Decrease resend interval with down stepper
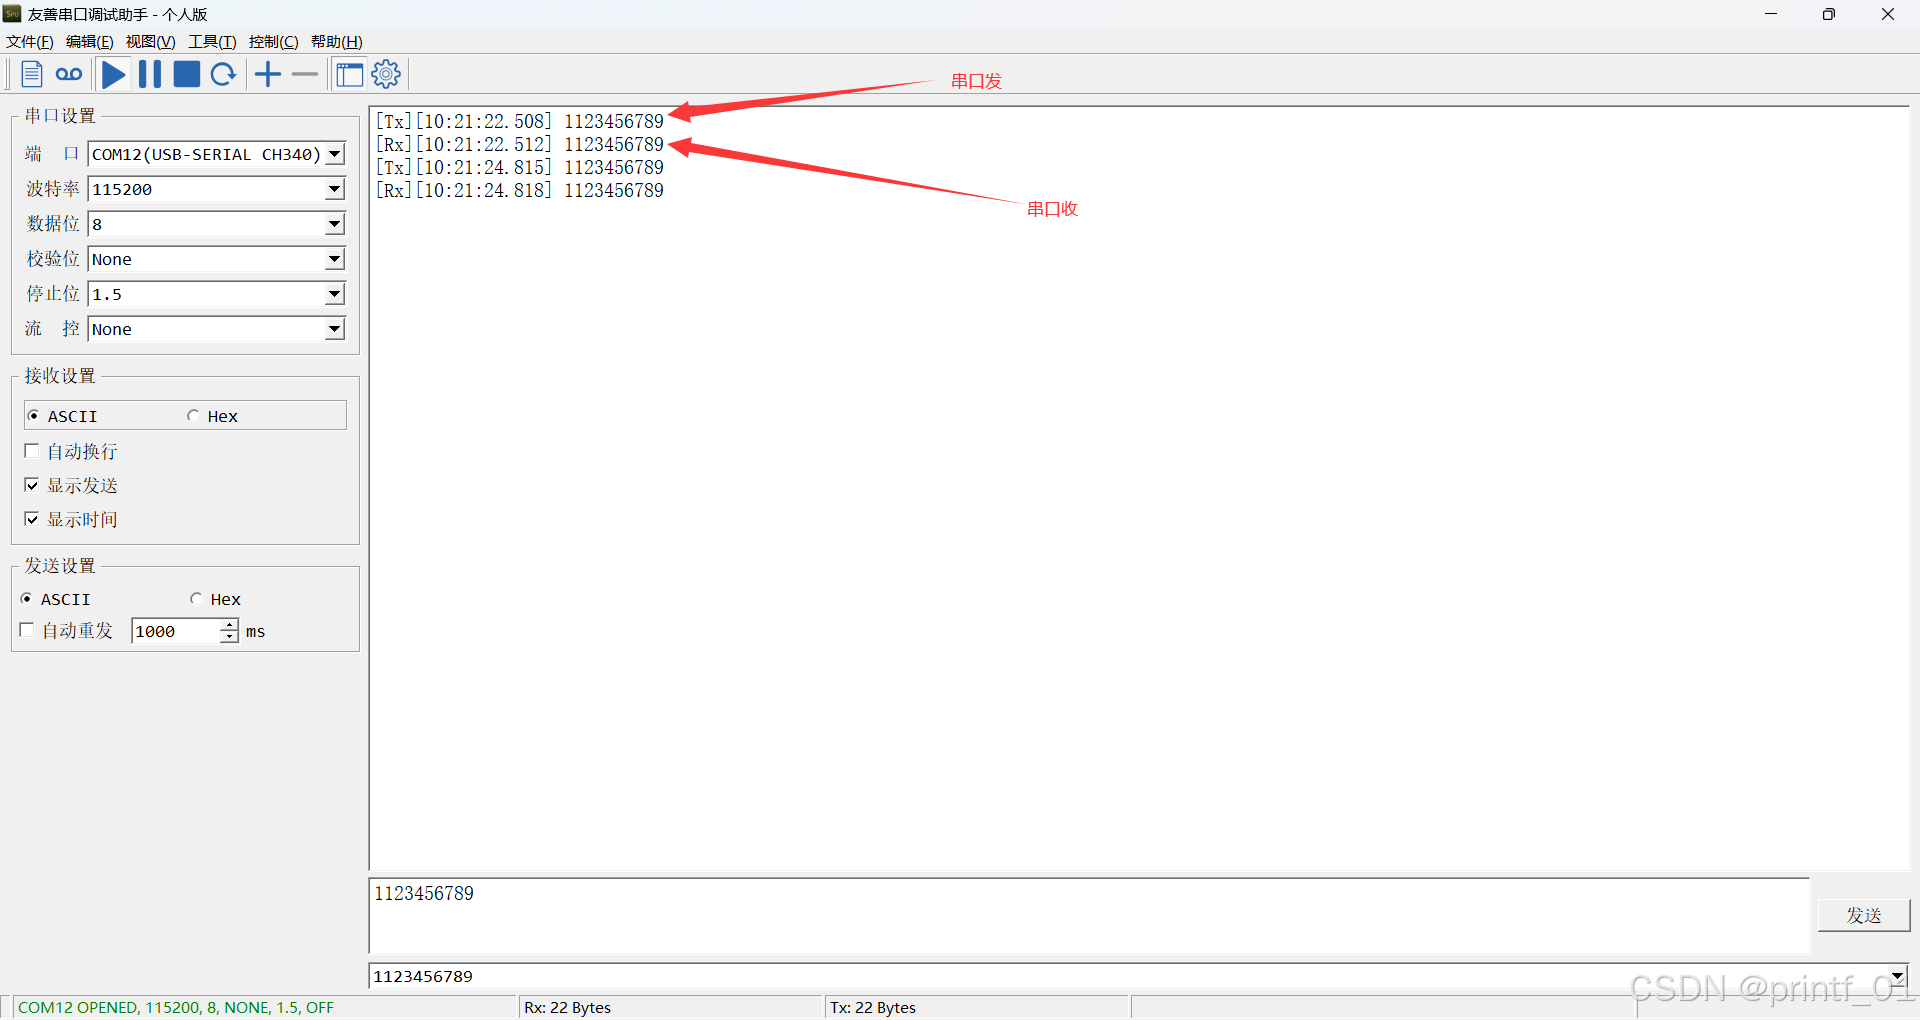Screen dimensions: 1920x1020 tap(229, 637)
